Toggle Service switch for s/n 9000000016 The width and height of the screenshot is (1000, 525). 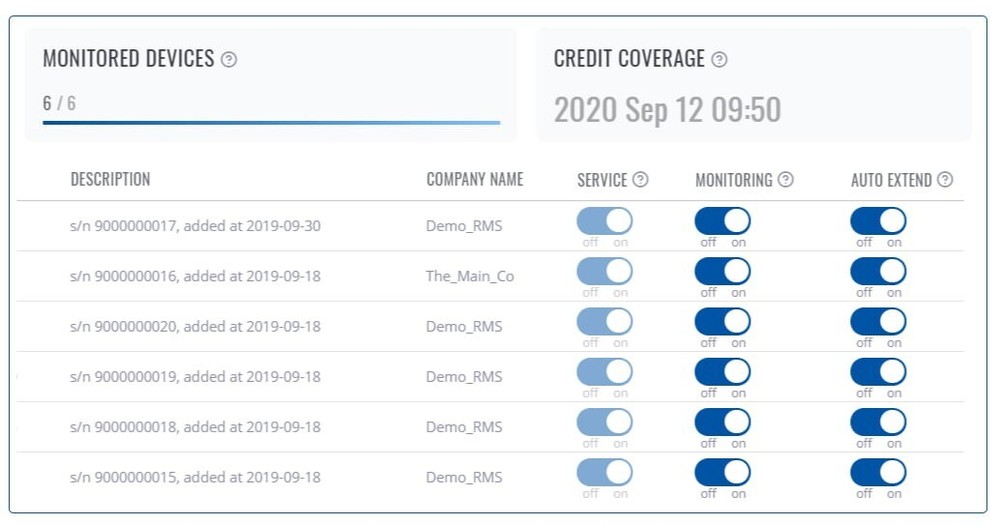coord(605,271)
